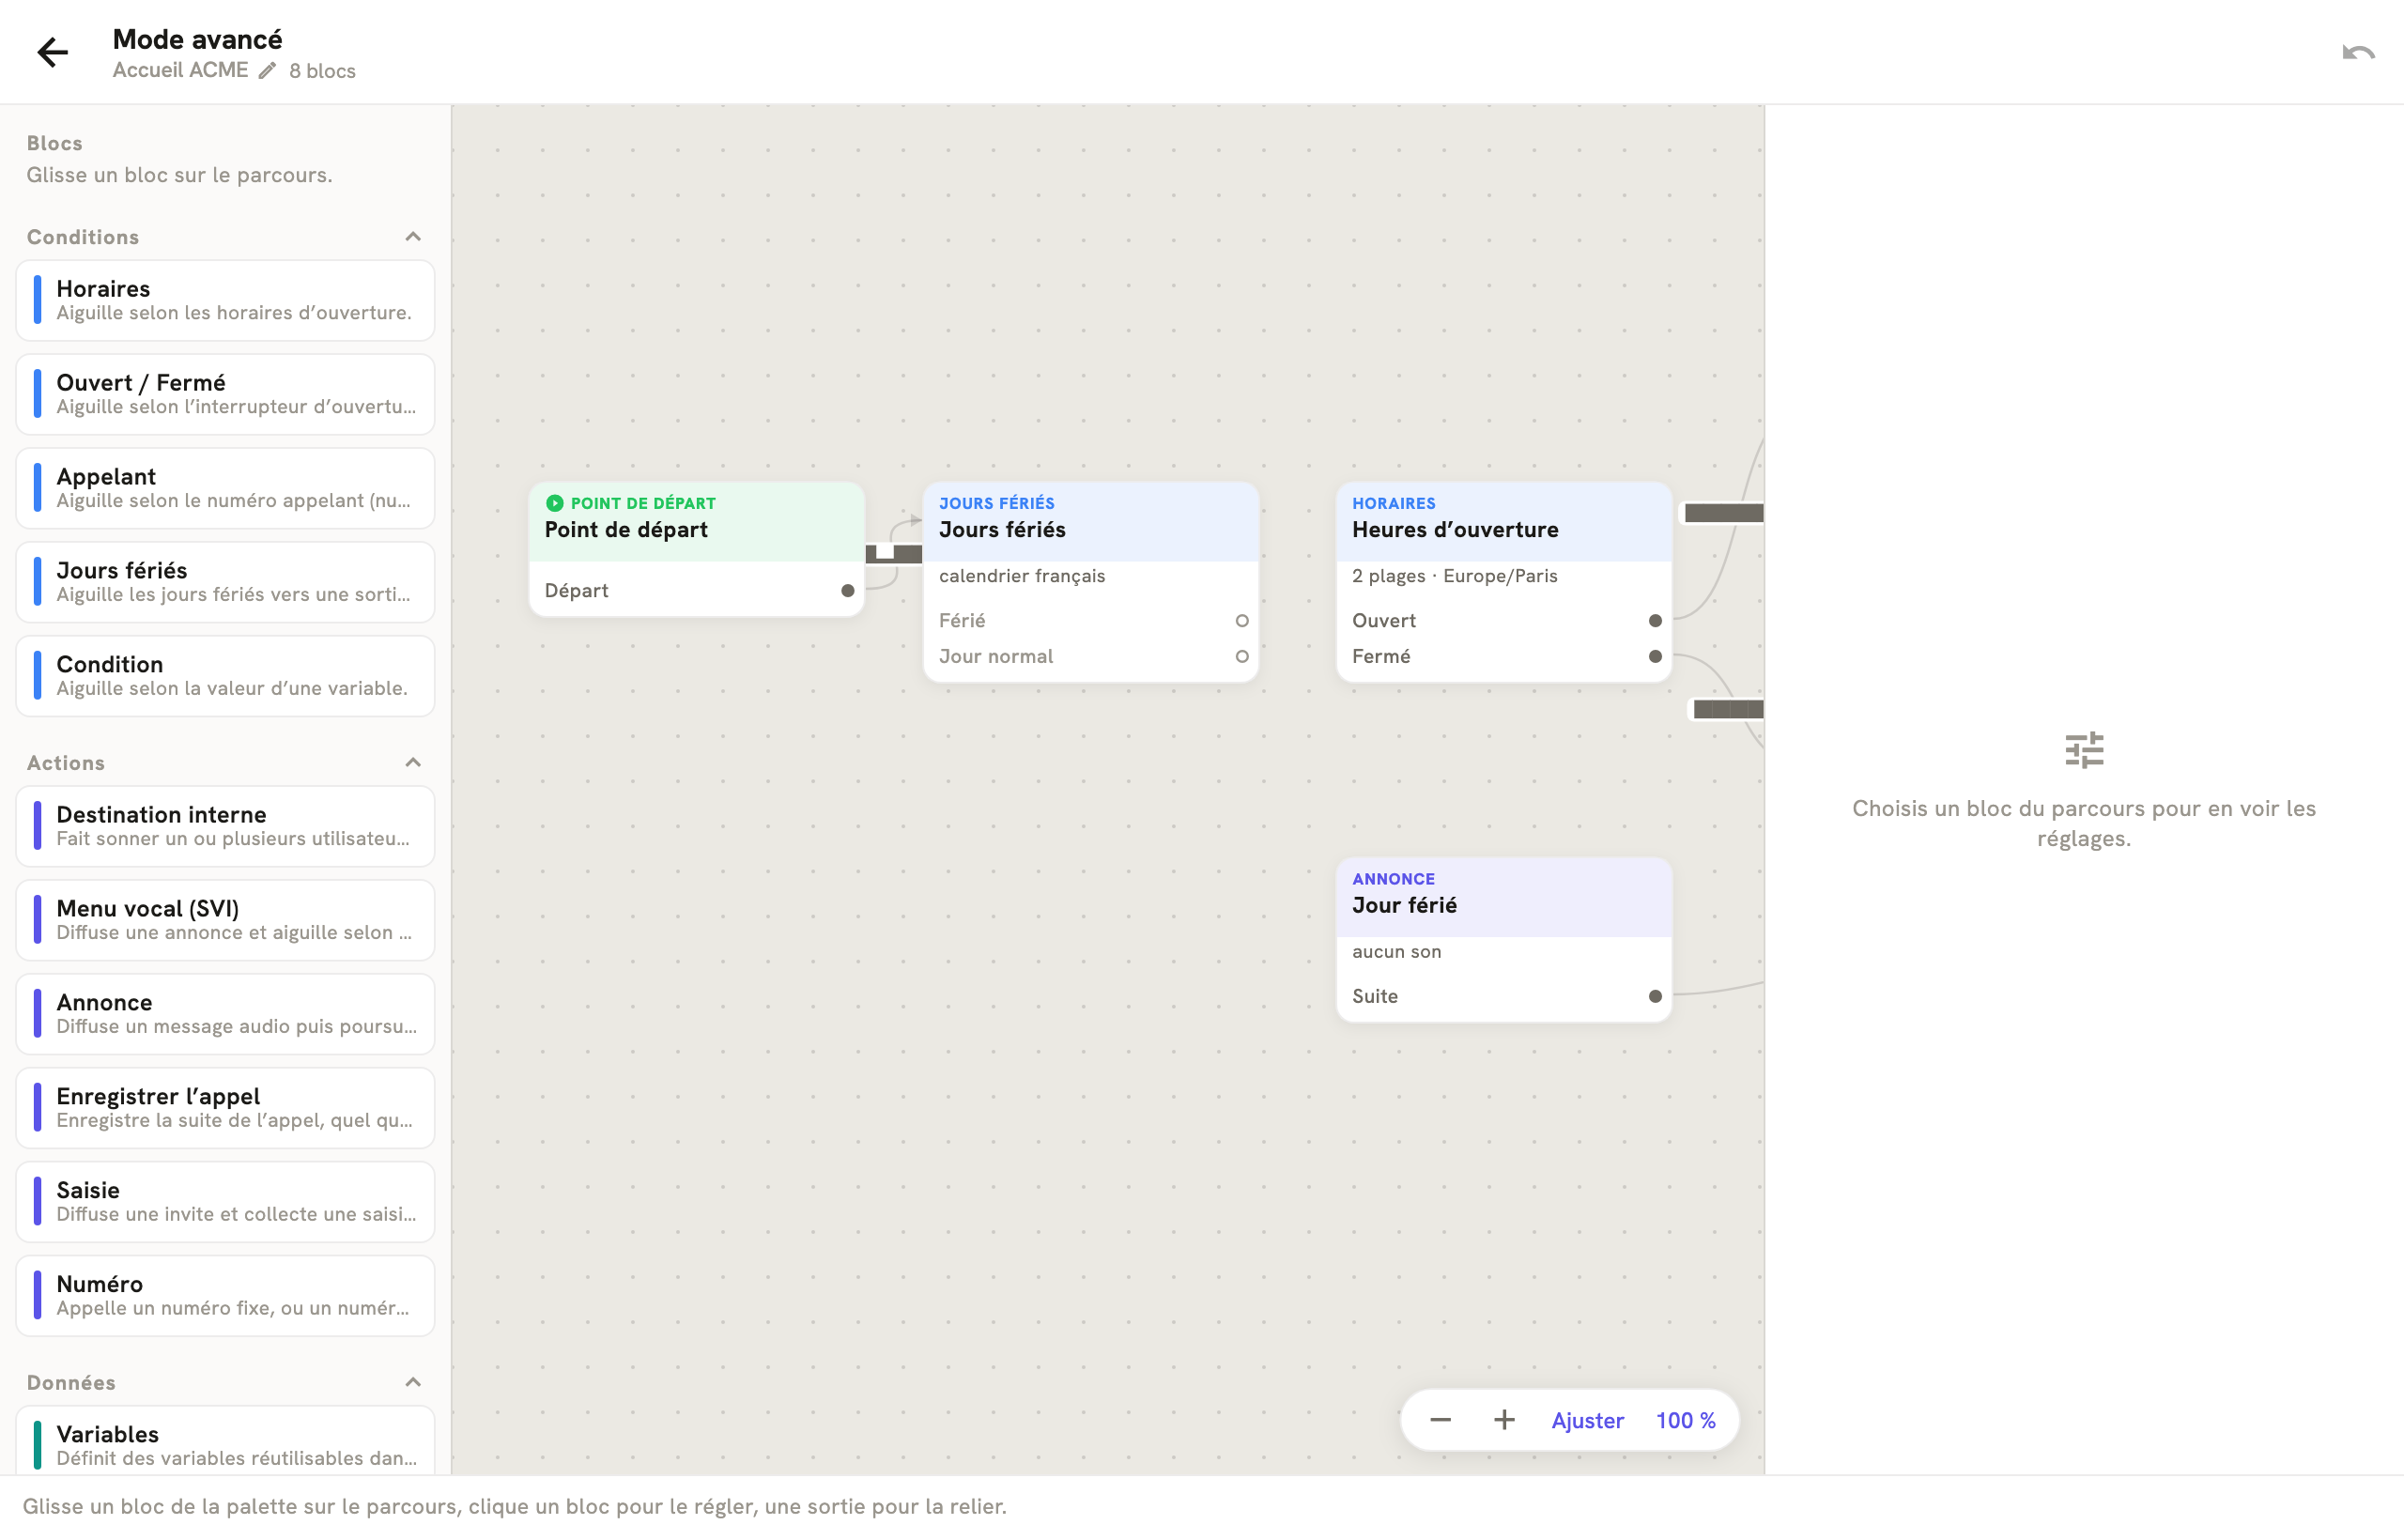This screenshot has height=1540, width=2404.
Task: Select the Destination interne palette block
Action: coord(225,826)
